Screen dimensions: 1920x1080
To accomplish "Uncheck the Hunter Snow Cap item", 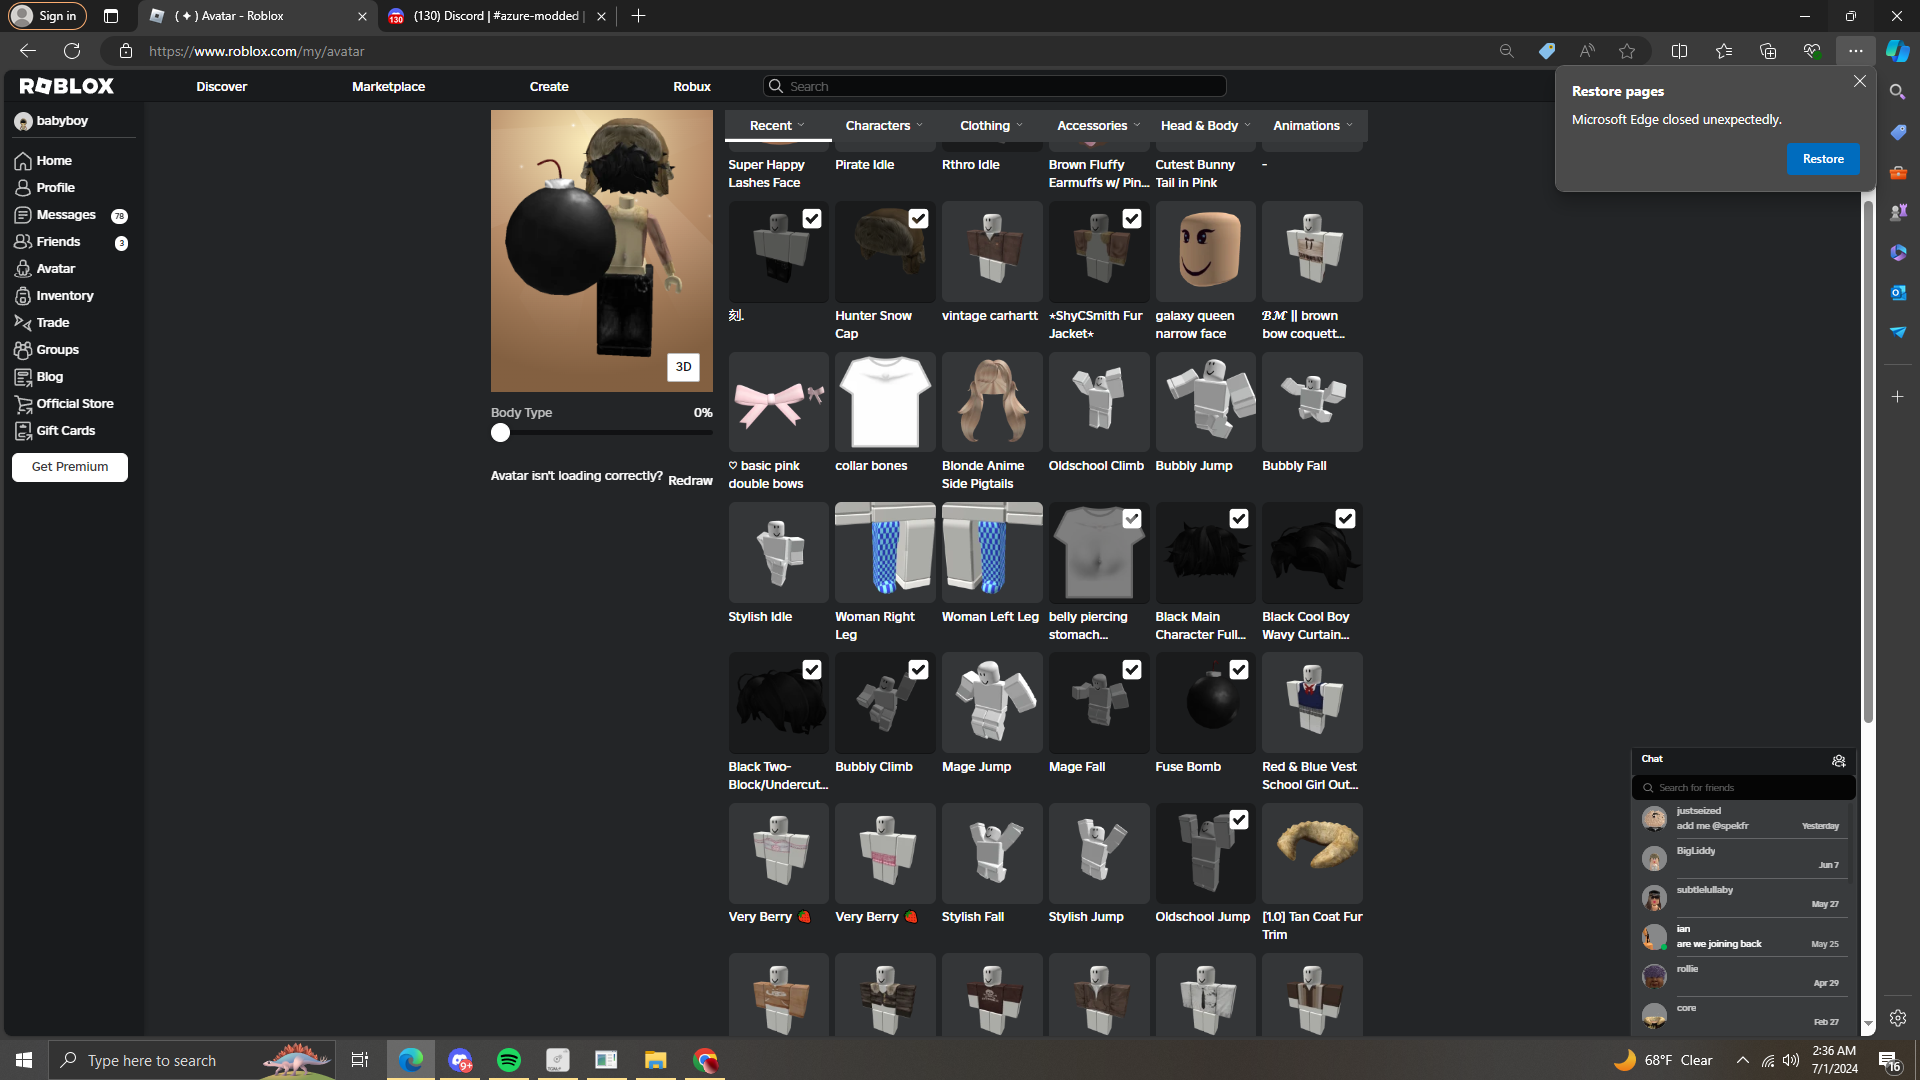I will (x=918, y=219).
